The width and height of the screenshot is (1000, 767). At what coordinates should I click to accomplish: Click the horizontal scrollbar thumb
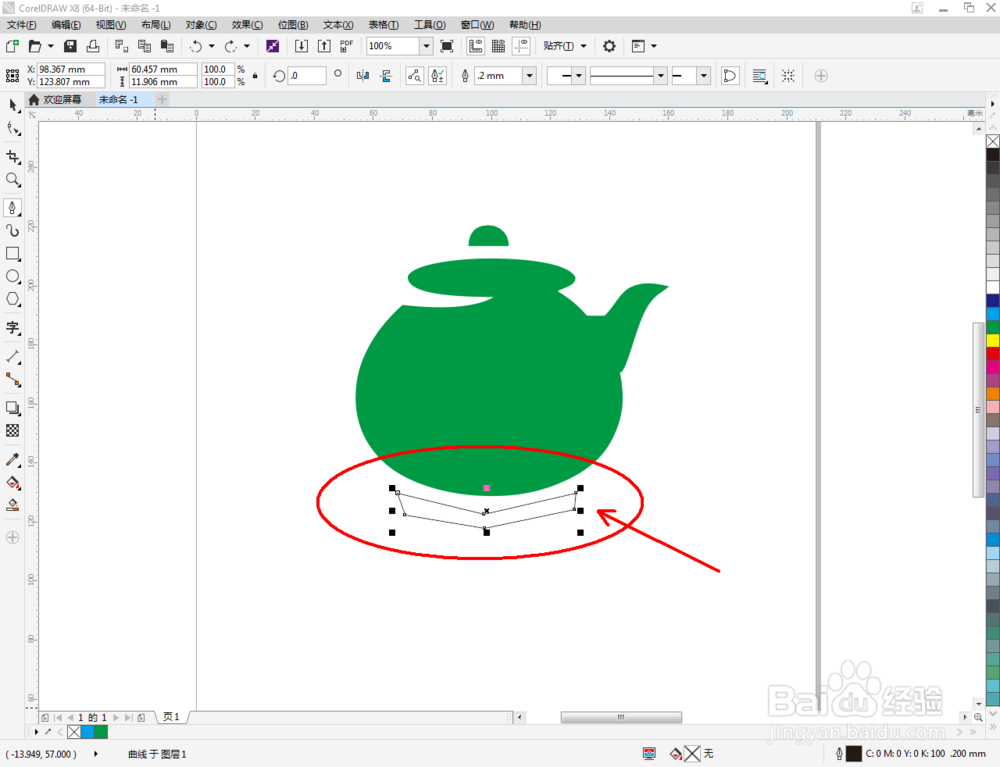point(621,717)
